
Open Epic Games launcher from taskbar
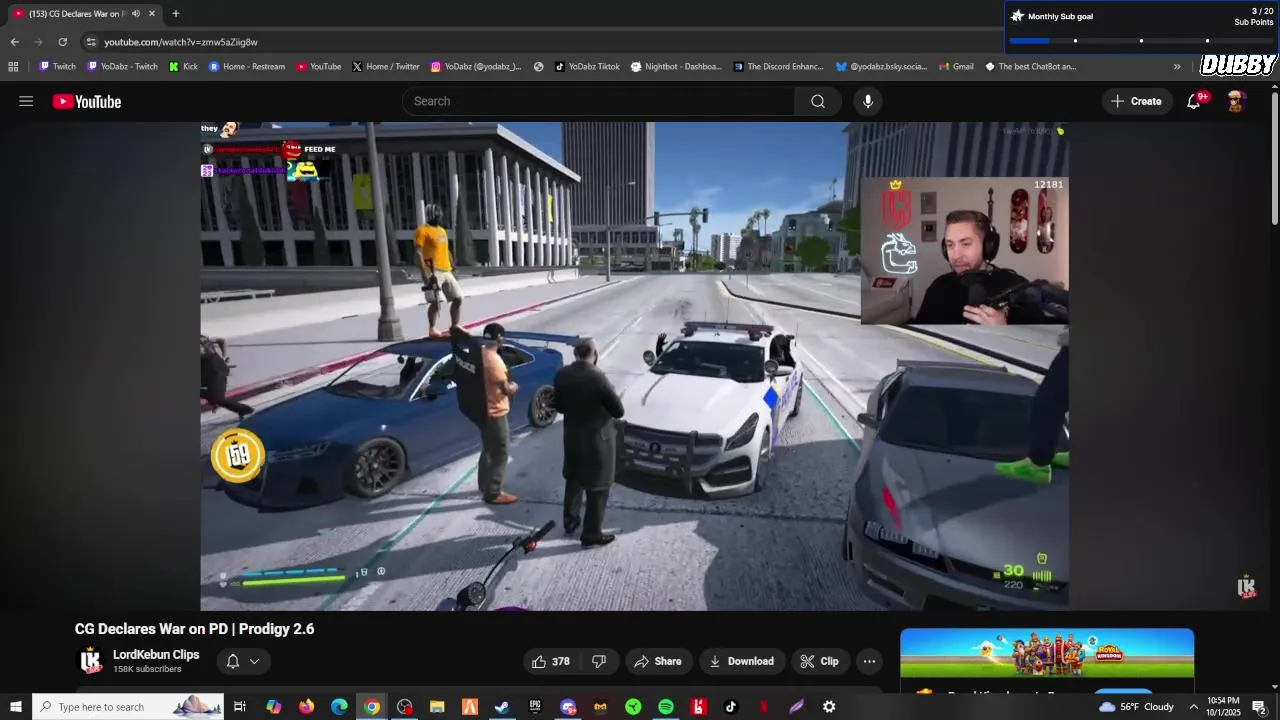click(x=535, y=707)
